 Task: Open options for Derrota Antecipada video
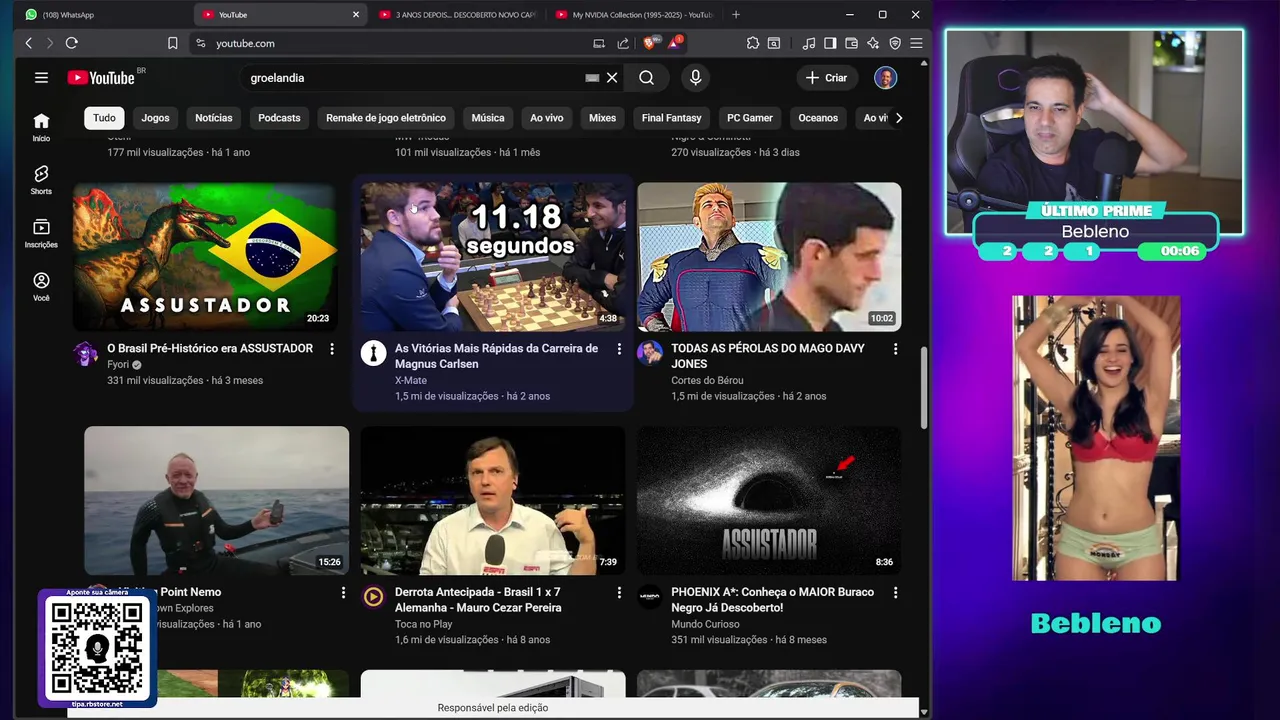point(619,593)
